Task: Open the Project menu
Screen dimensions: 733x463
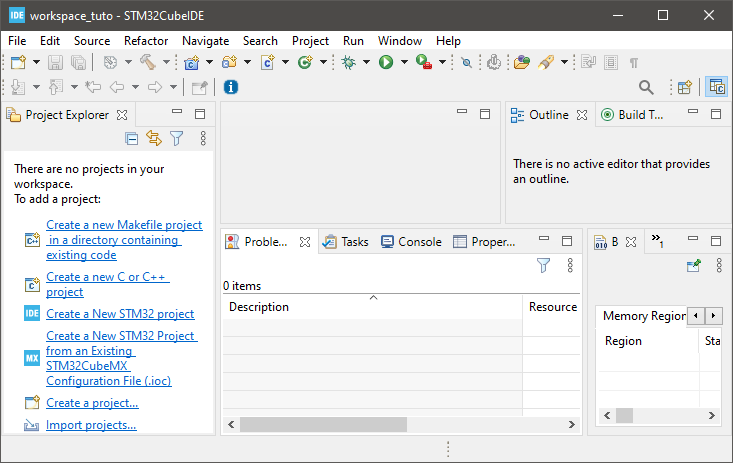Action: click(310, 41)
